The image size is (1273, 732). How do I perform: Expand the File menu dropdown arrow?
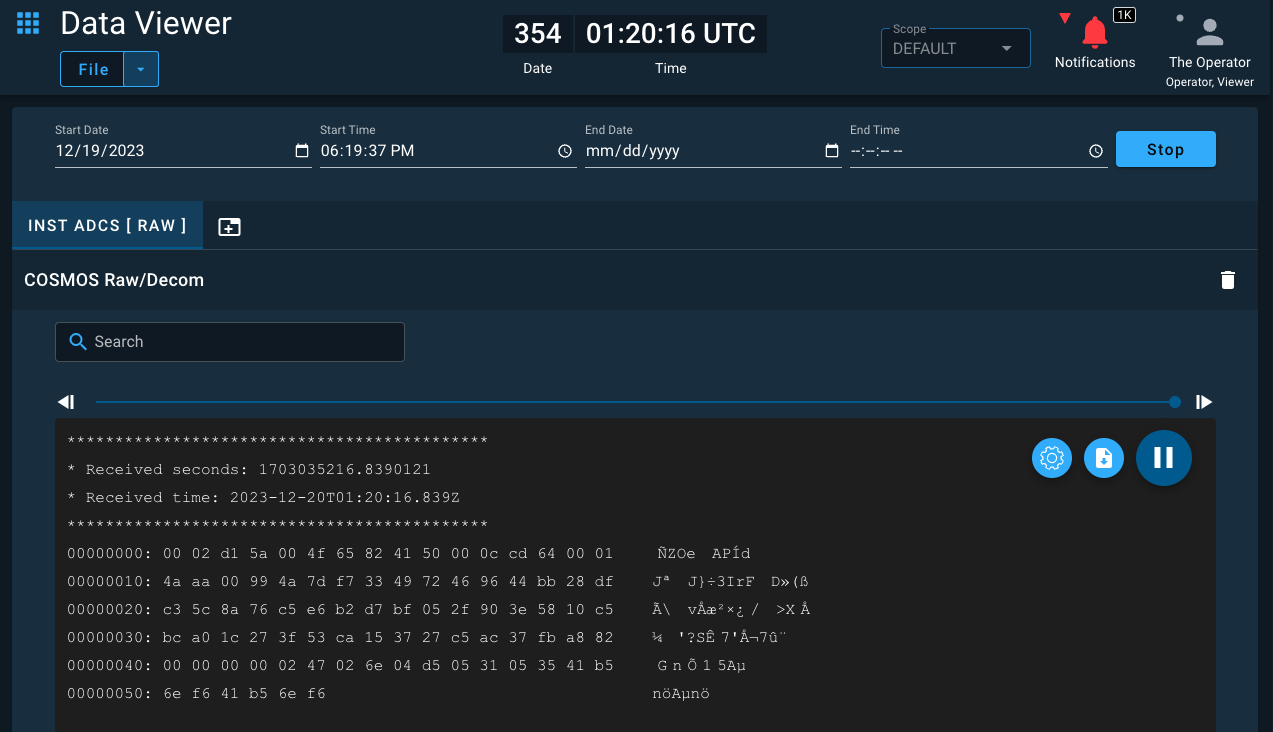141,69
